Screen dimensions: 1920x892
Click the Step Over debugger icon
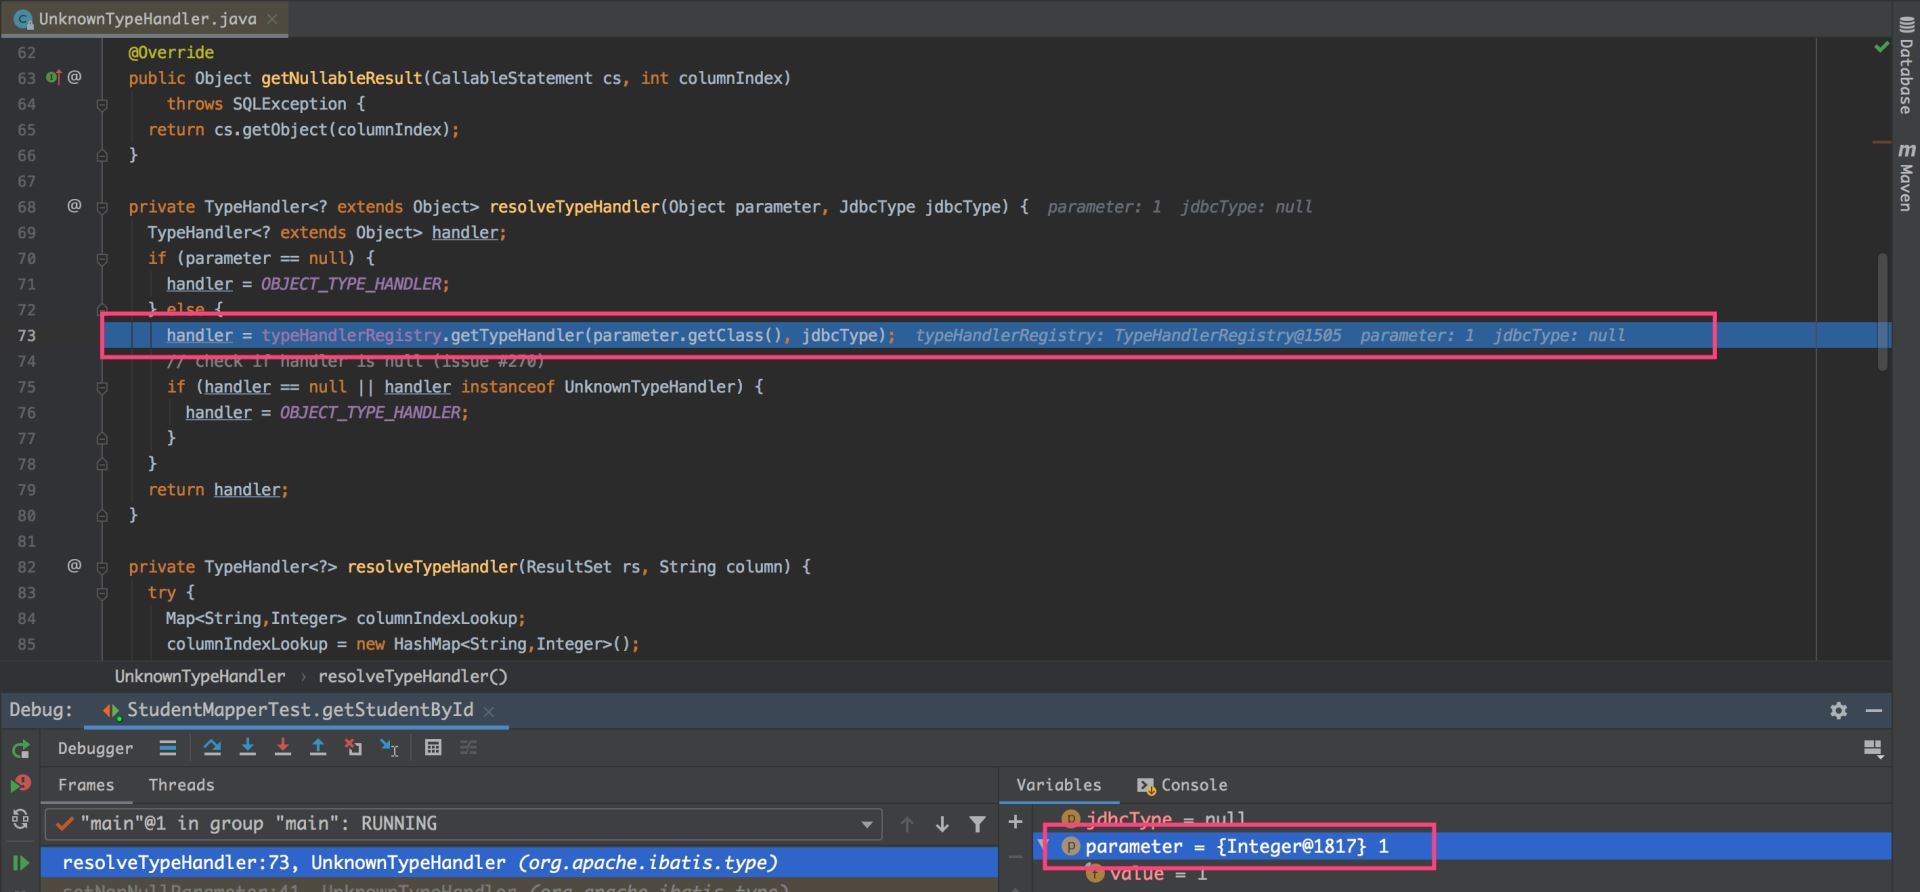212,747
